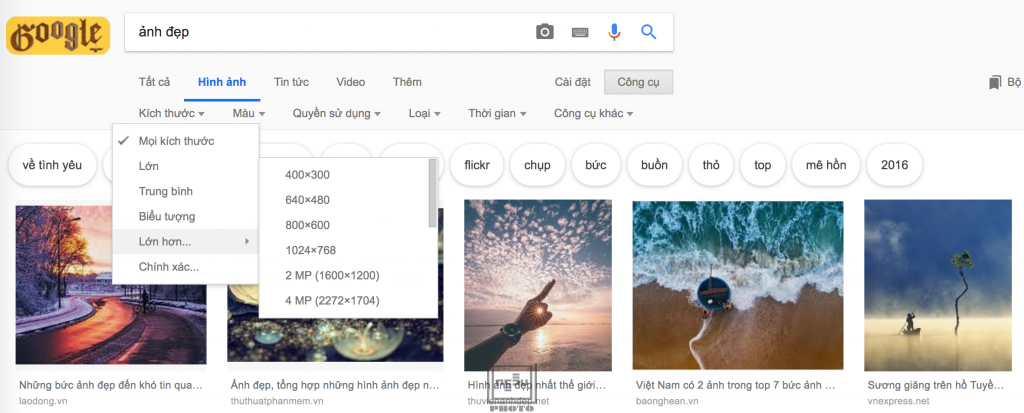Image resolution: width=1024 pixels, height=413 pixels.
Task: Click in the ảnh đẹp search field
Action: tap(330, 31)
